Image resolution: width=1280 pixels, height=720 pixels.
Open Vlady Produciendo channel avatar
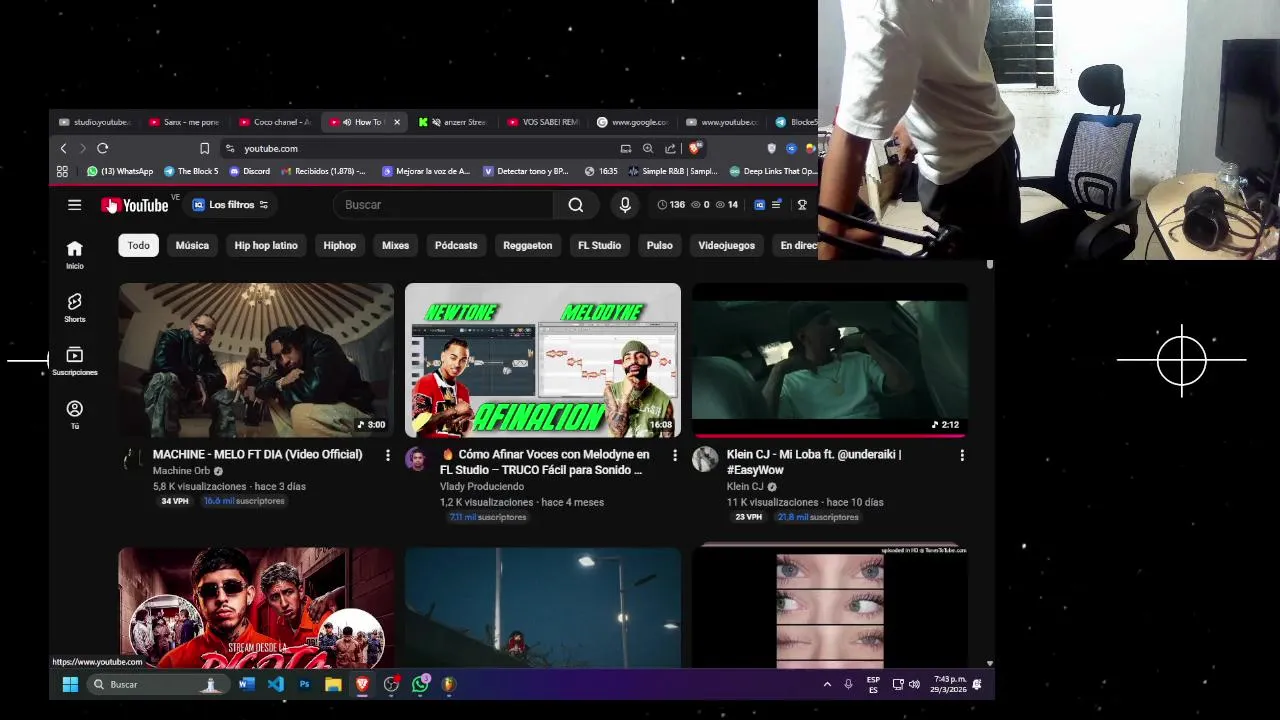coord(418,459)
